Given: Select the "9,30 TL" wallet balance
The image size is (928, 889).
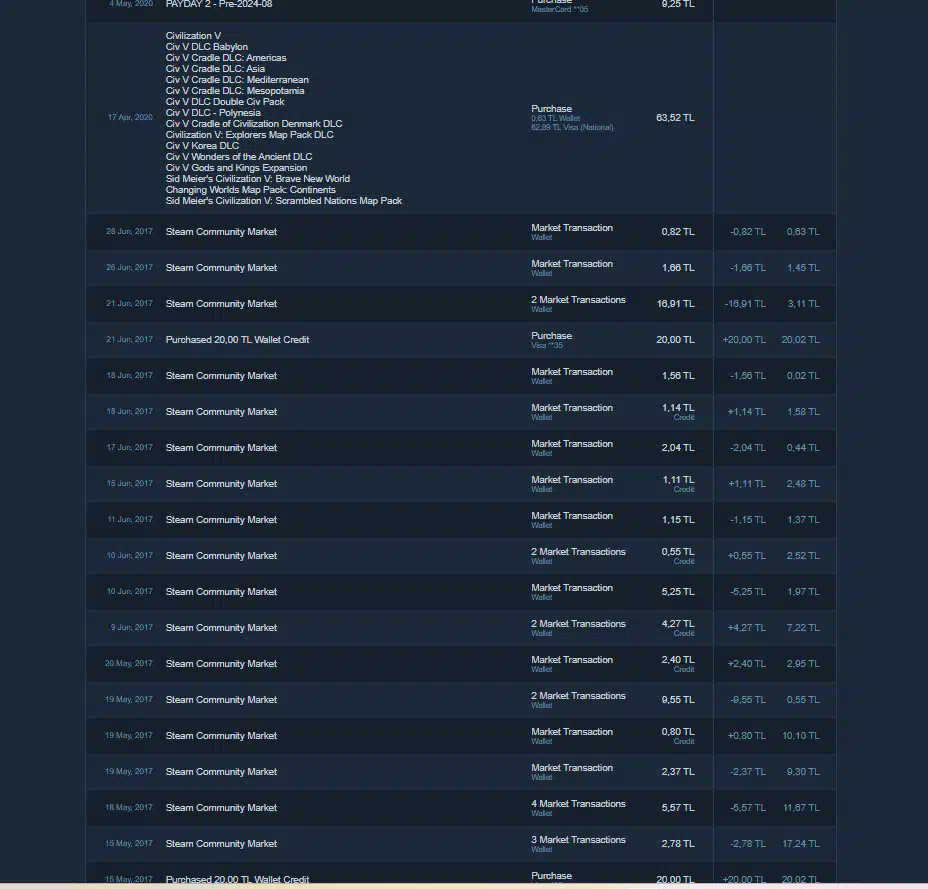Looking at the screenshot, I should point(803,772).
